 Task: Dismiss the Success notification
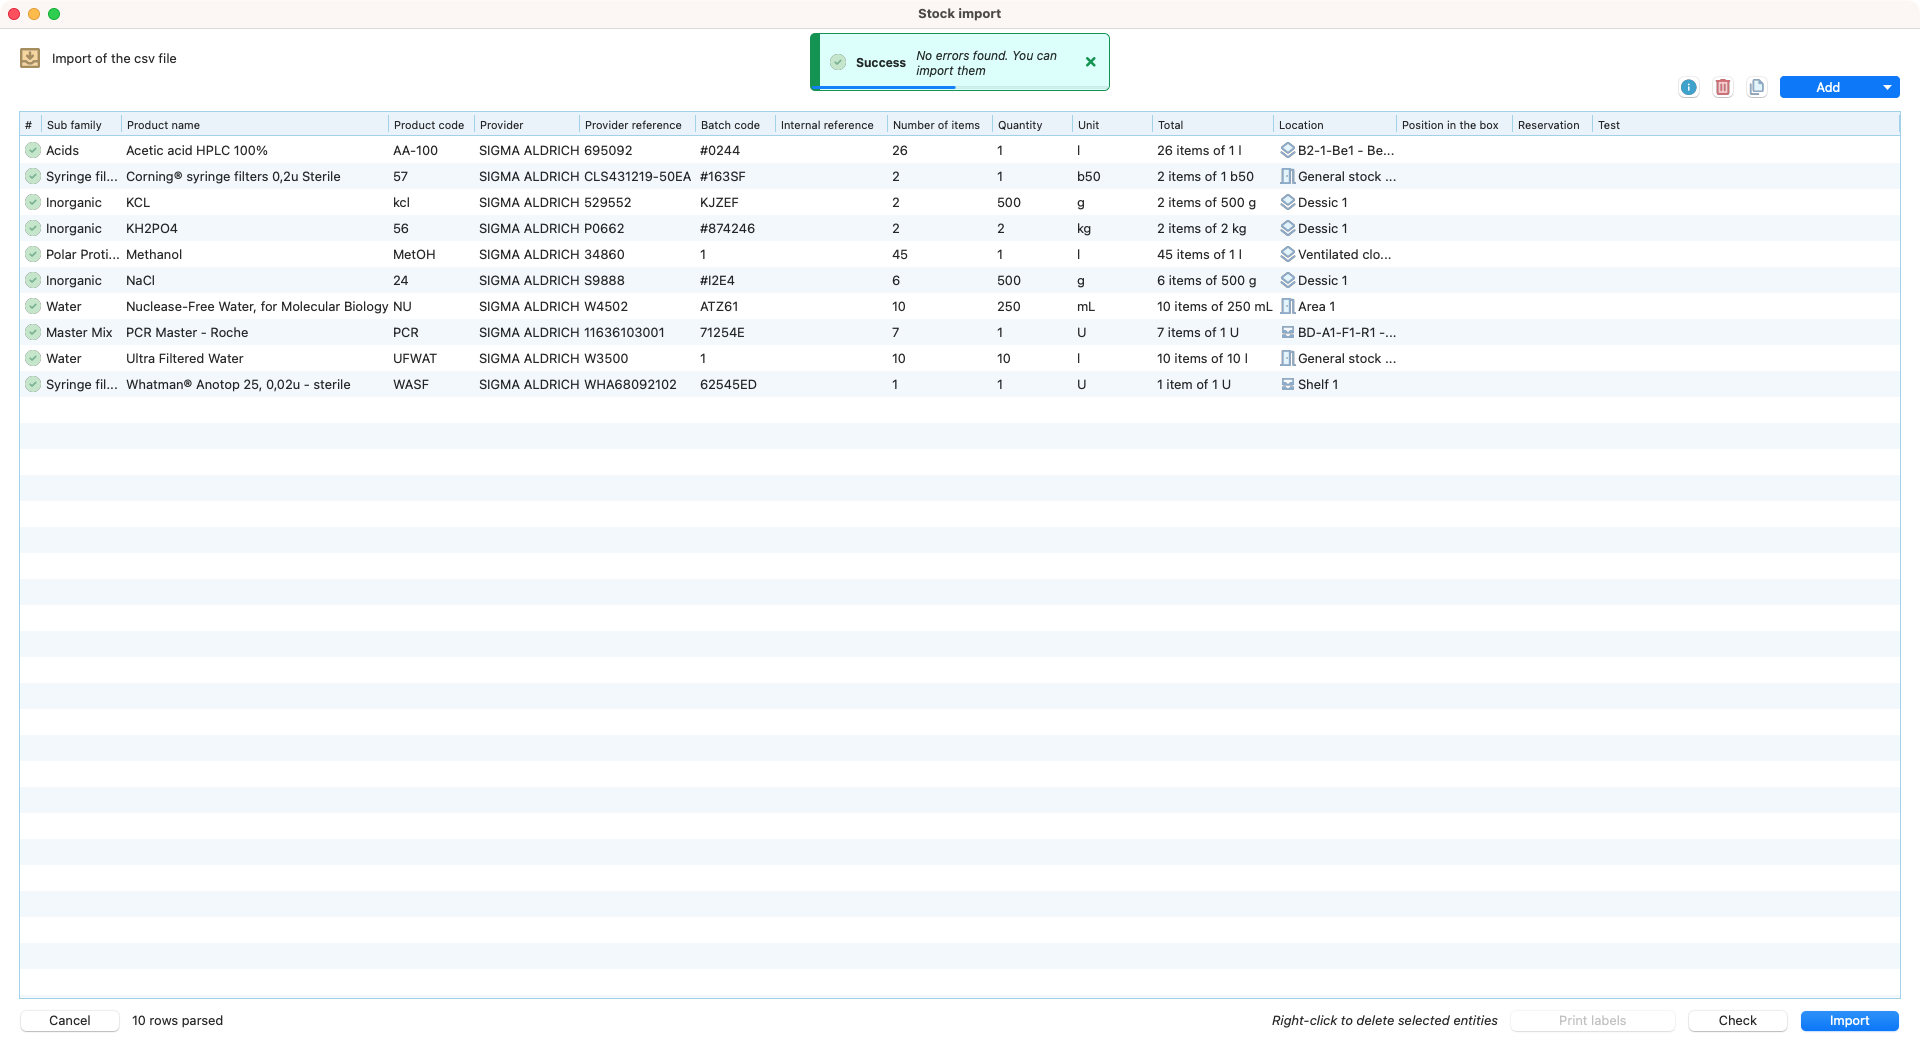pos(1090,62)
